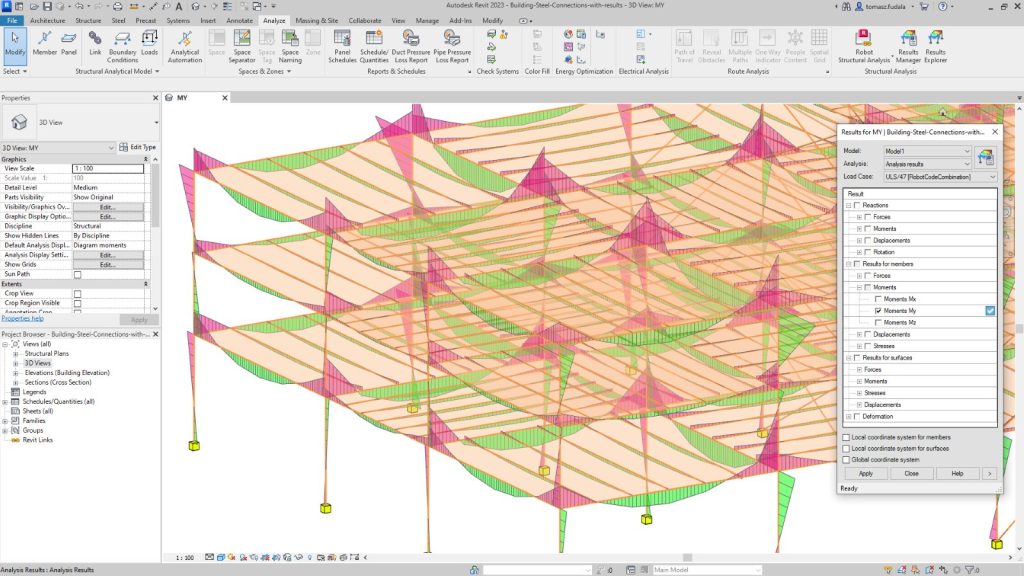The image size is (1024, 576).
Task: Tick the Sun Path checkbox
Action: click(x=78, y=274)
